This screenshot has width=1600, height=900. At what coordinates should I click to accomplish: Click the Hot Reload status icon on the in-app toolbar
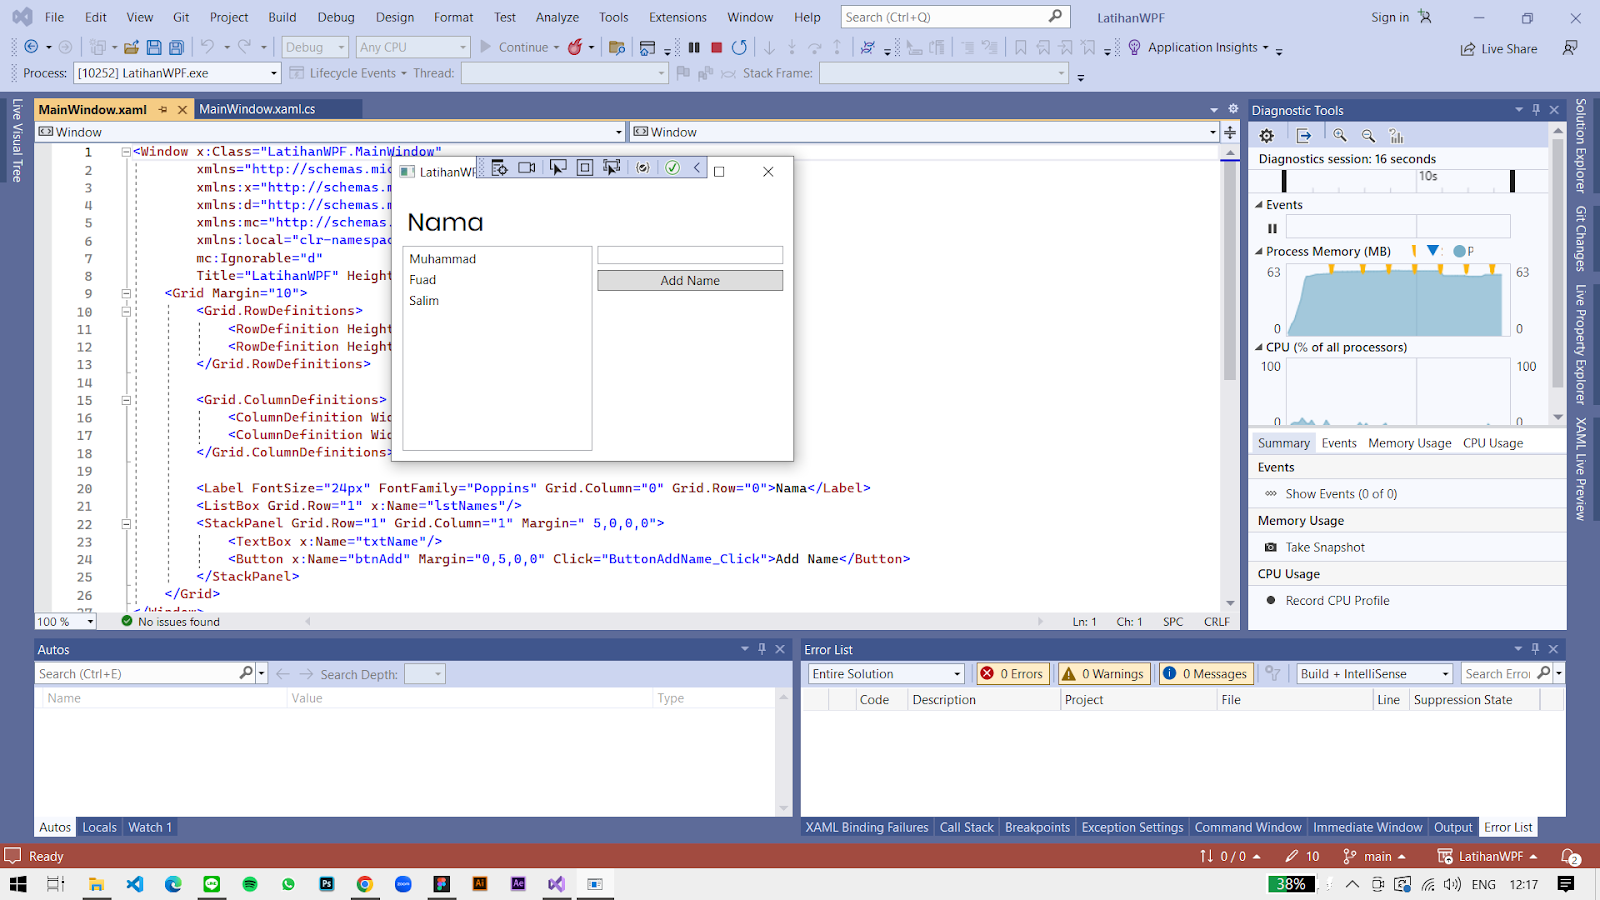643,168
